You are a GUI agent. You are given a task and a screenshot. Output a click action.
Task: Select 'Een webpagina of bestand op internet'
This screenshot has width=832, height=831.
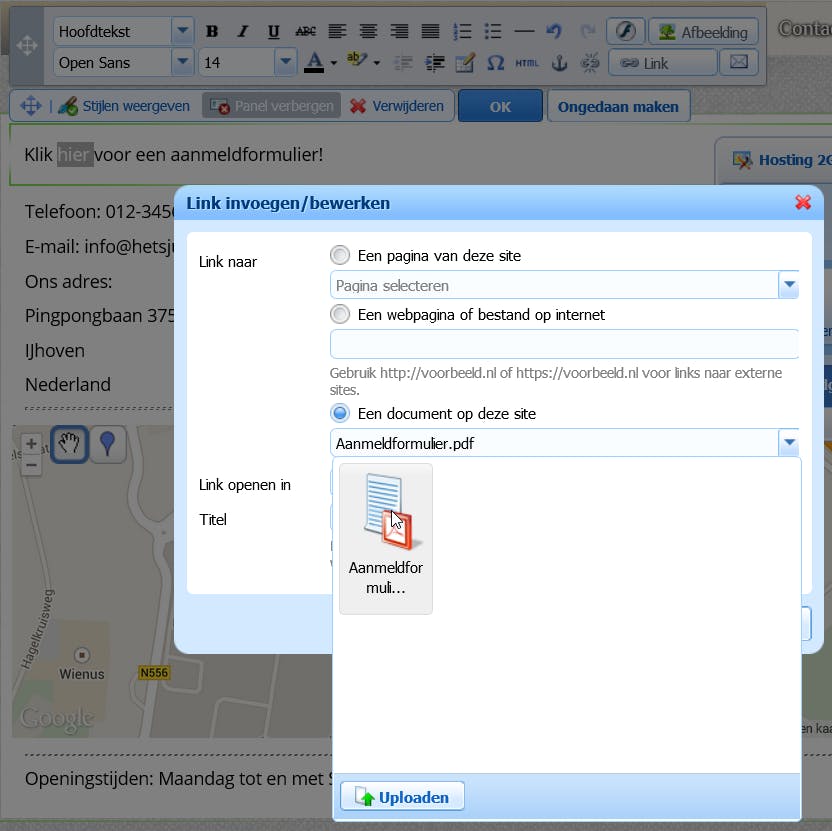[340, 314]
